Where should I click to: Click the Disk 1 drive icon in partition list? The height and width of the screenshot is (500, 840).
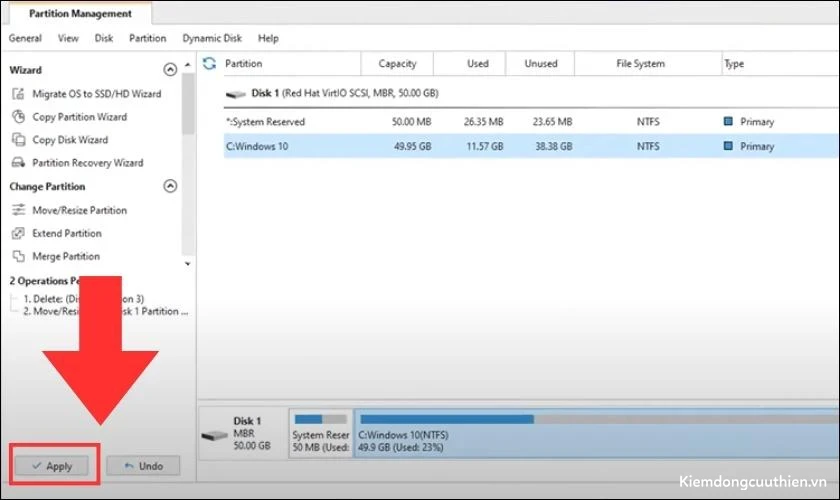tap(235, 94)
